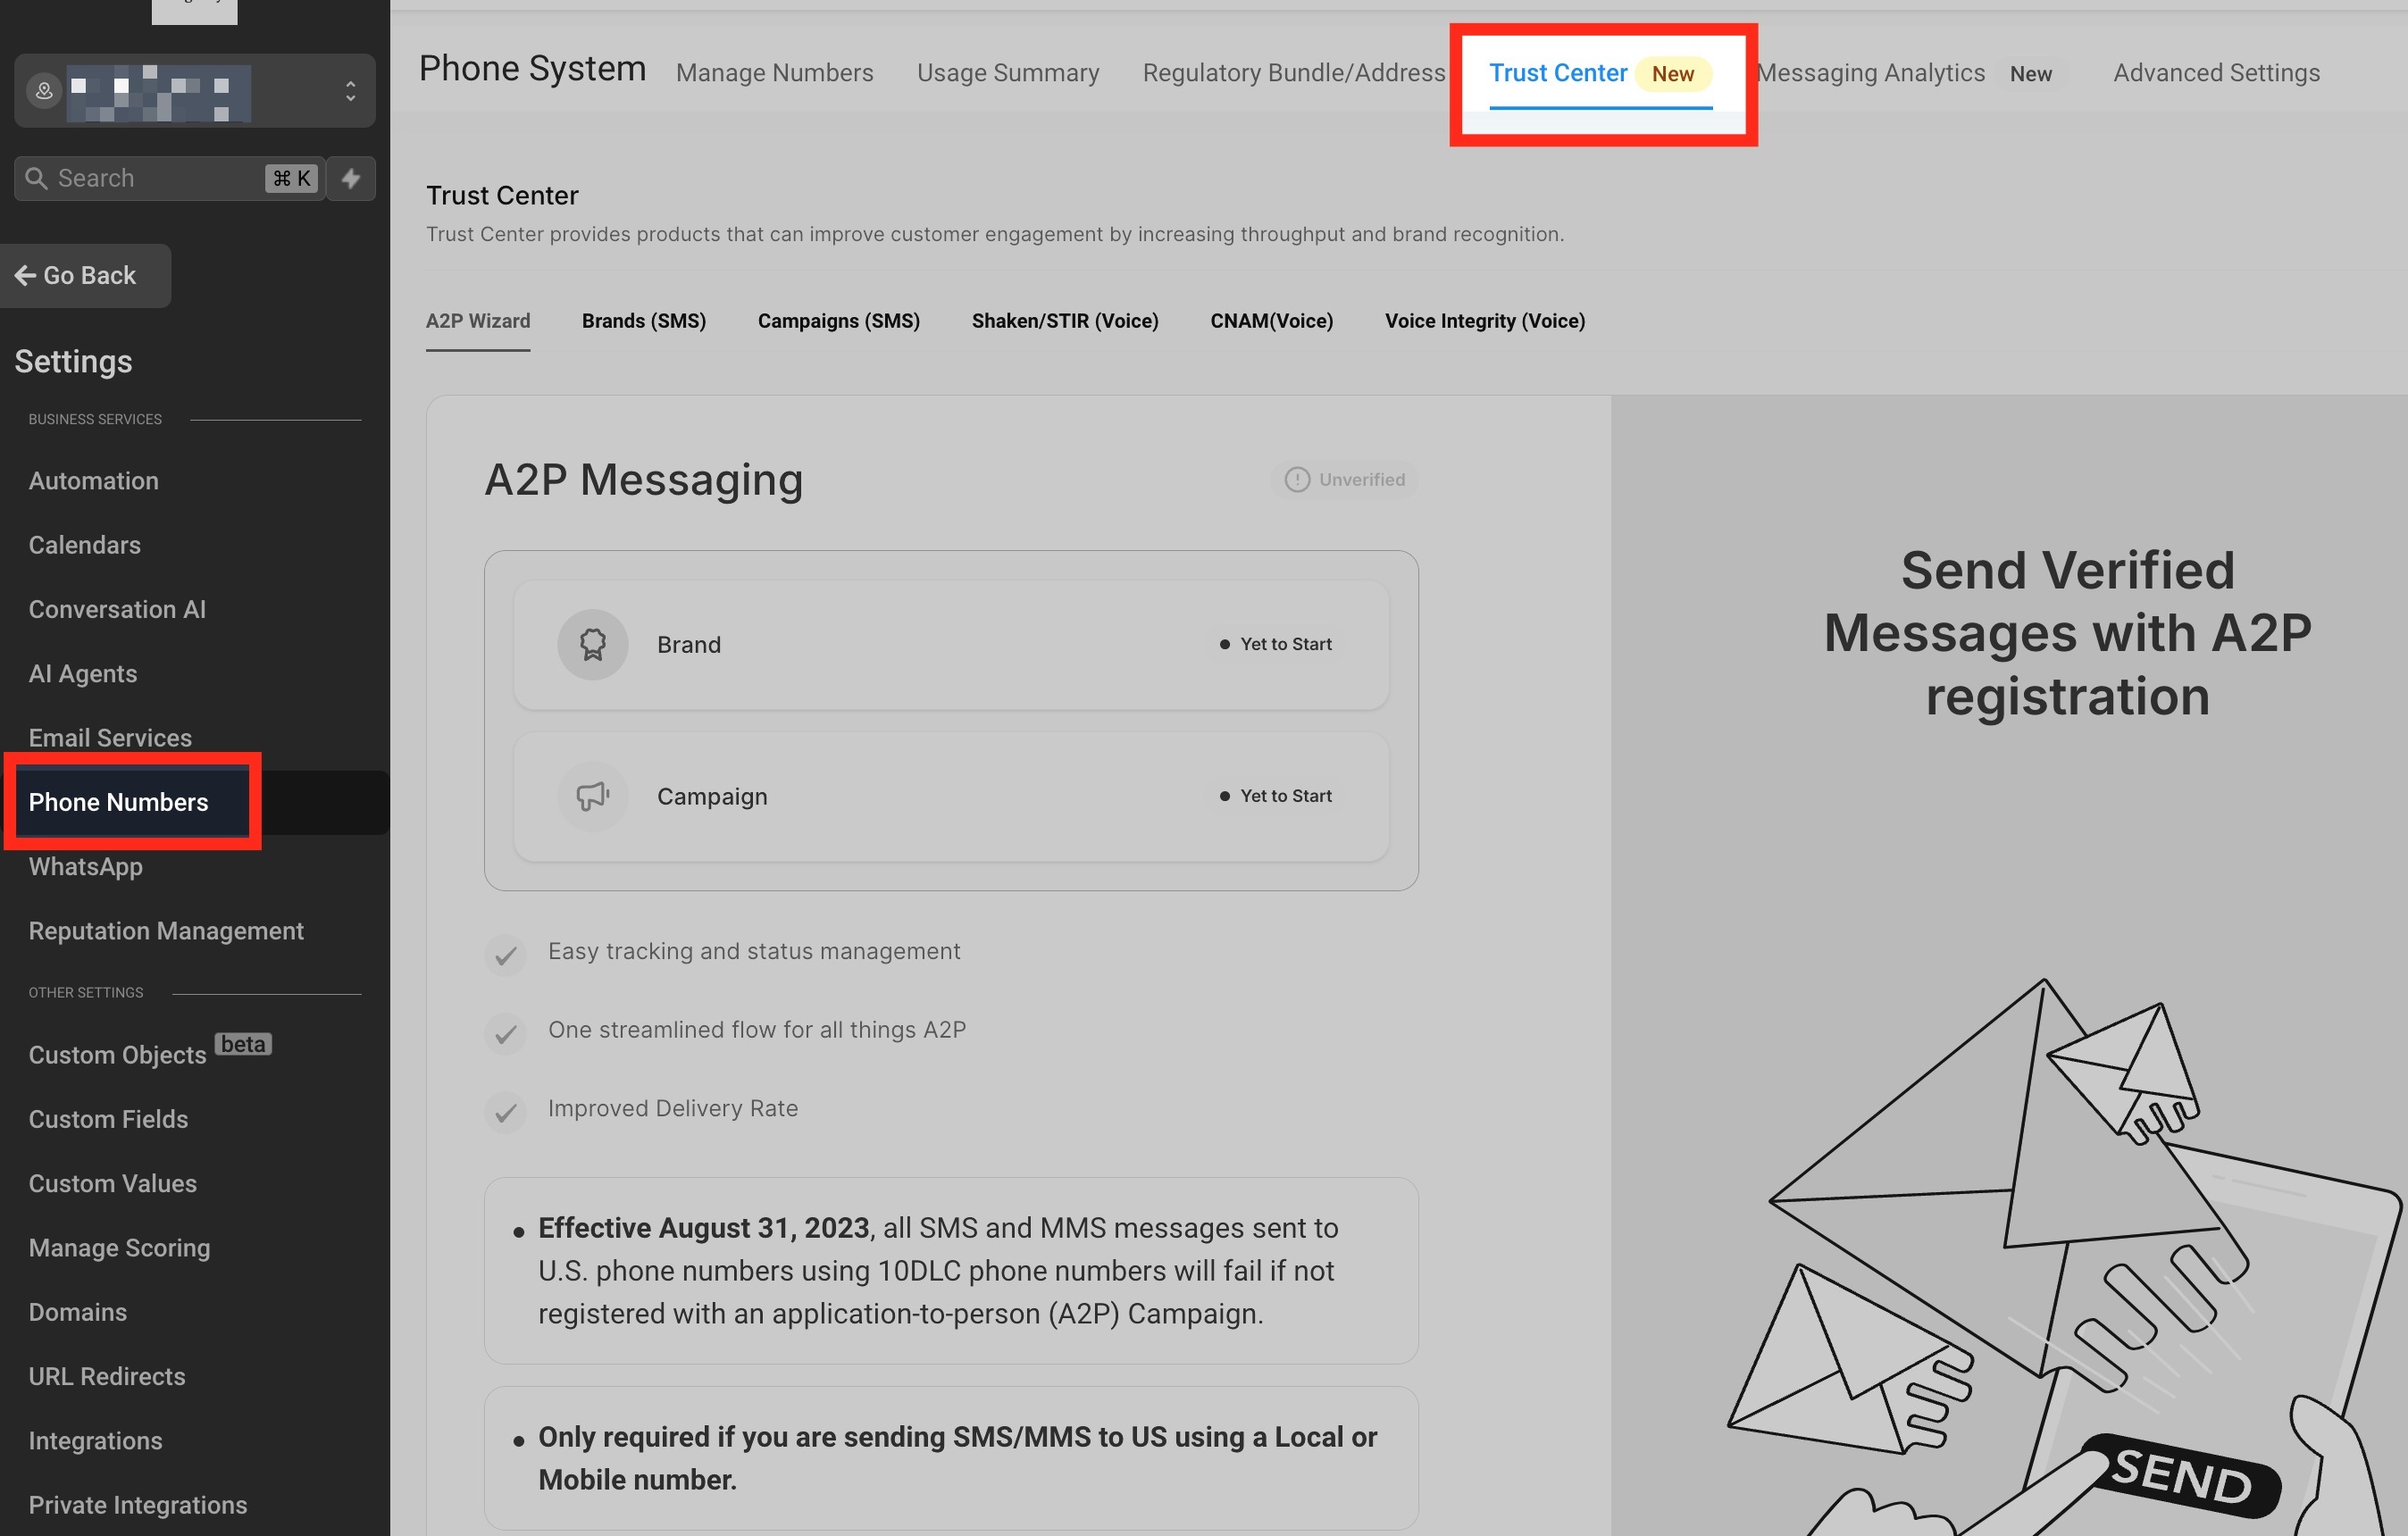Open the Advanced Settings tab
Viewport: 2408px width, 1536px height.
(x=2216, y=73)
